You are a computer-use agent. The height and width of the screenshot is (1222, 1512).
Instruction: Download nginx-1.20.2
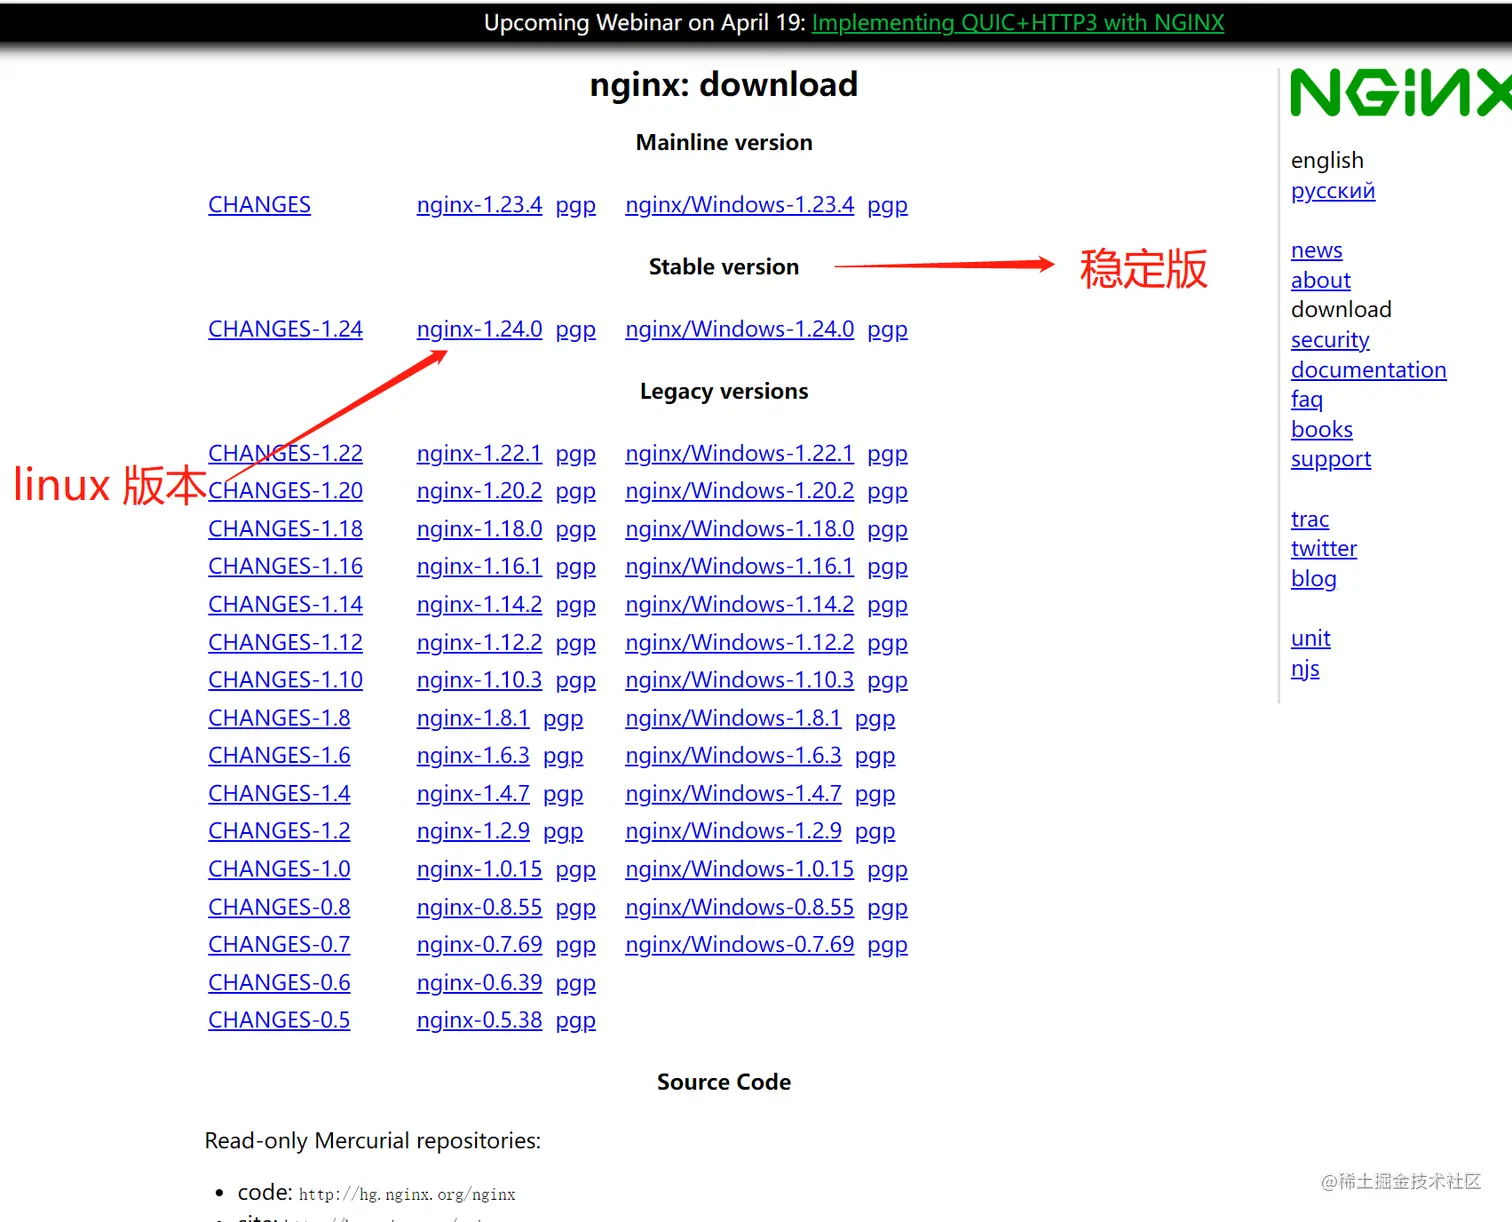479,491
